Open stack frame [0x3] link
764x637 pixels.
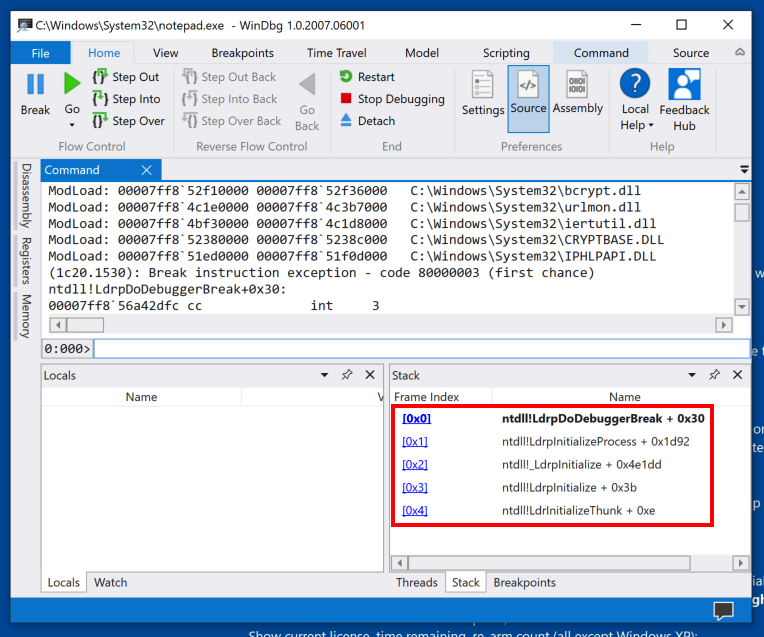(x=415, y=487)
